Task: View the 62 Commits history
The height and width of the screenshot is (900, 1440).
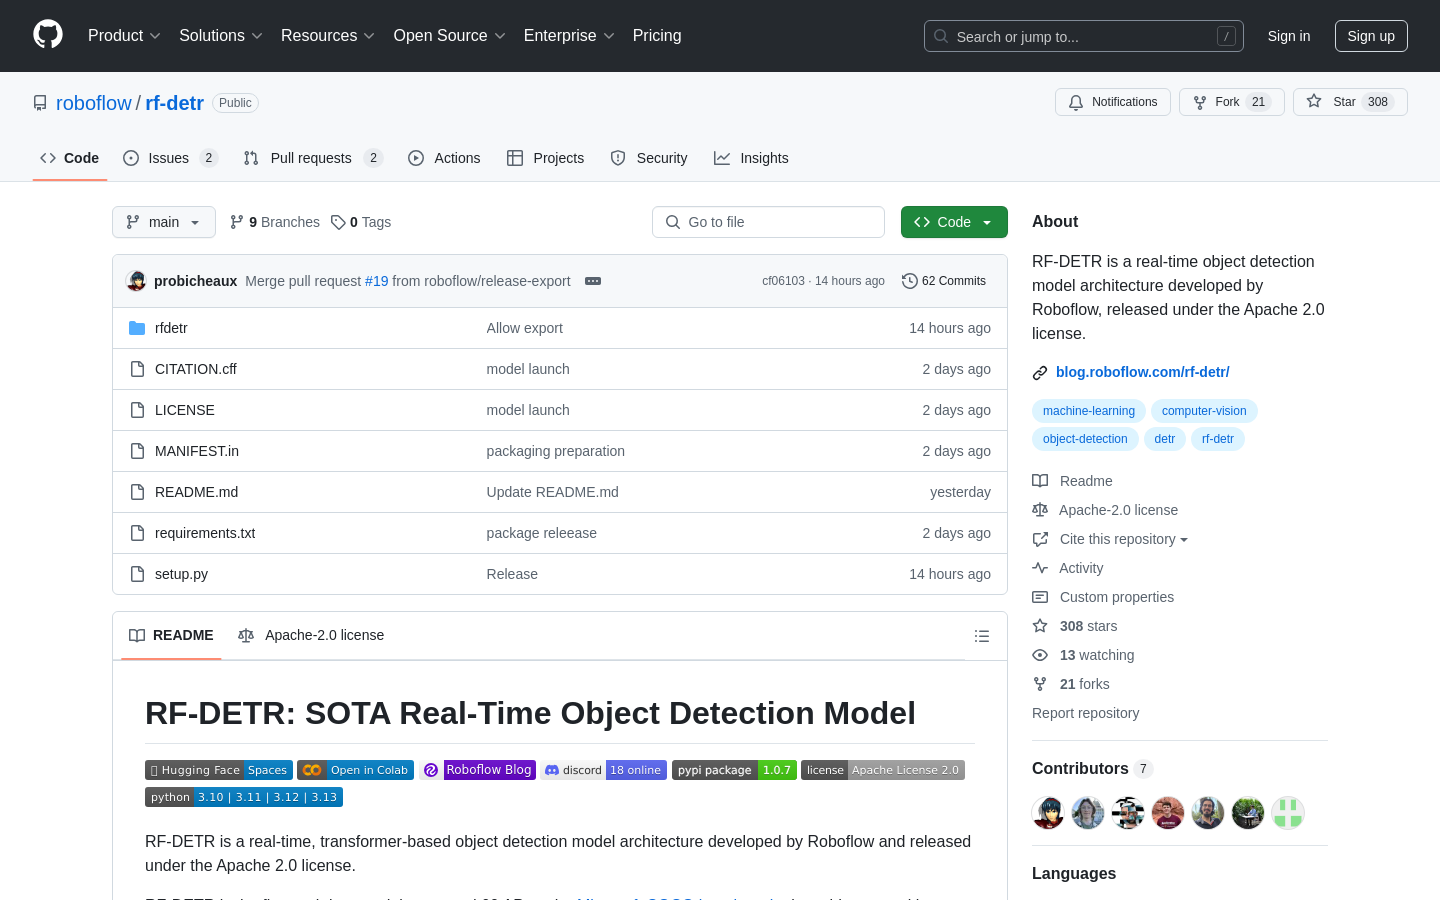Action: 944,281
